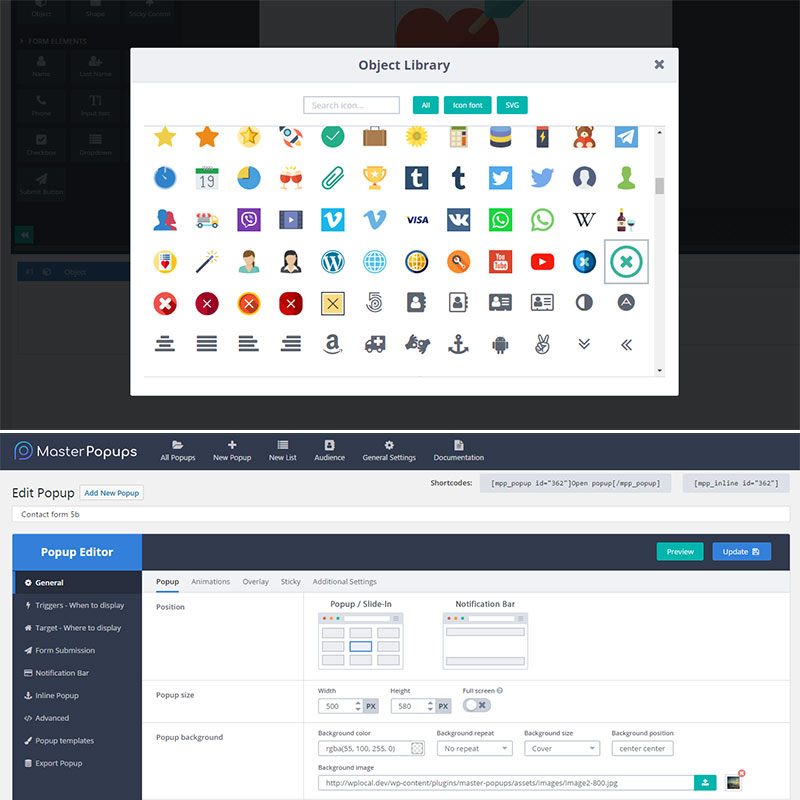Pick the green checkmark circle icon
Viewport: 800px width, 800px height.
[x=333, y=136]
